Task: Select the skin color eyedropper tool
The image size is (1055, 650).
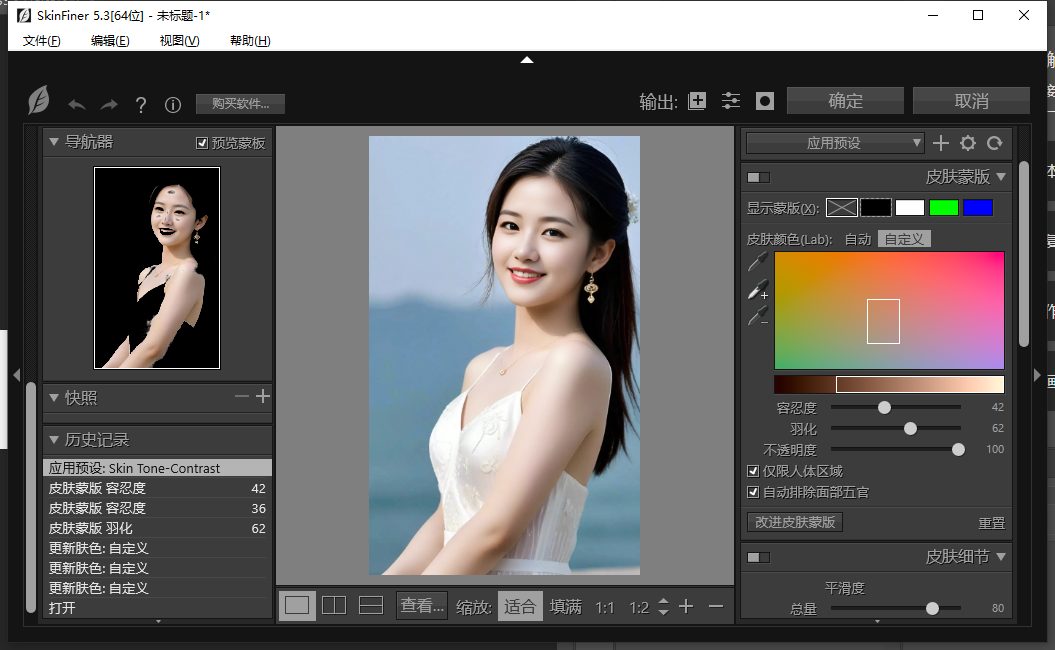Action: pos(758,262)
